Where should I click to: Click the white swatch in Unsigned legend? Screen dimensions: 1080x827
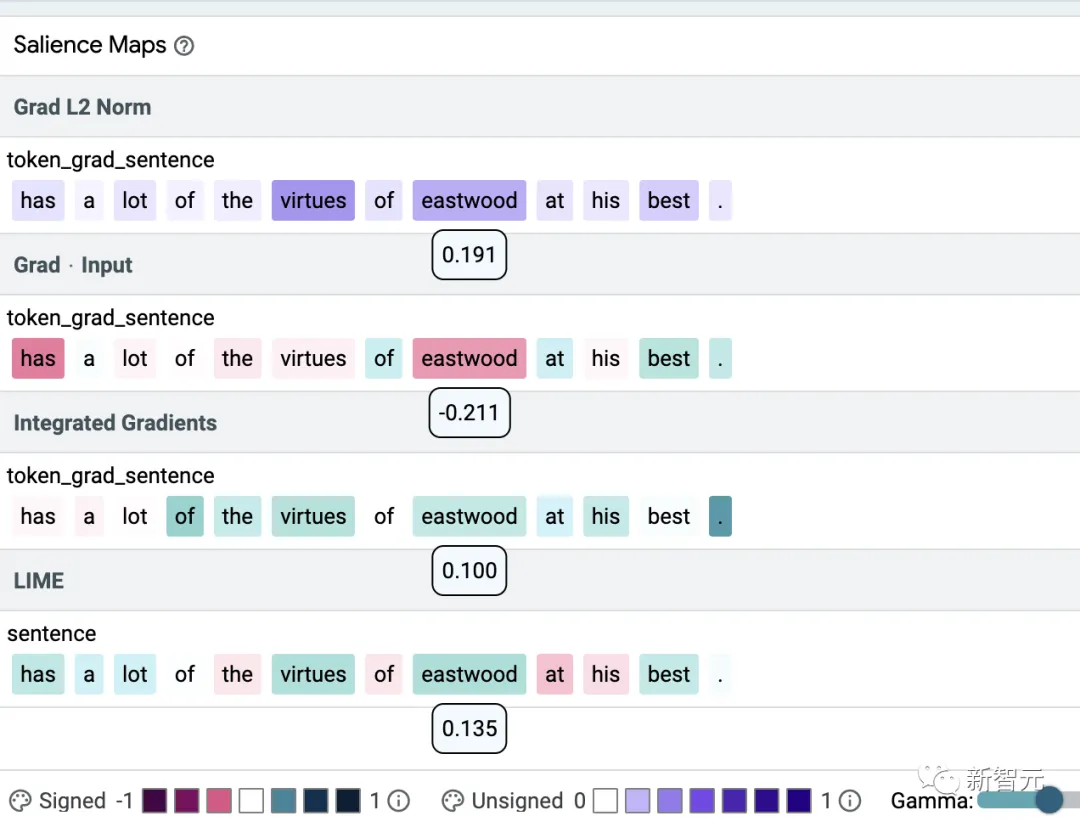pos(605,801)
